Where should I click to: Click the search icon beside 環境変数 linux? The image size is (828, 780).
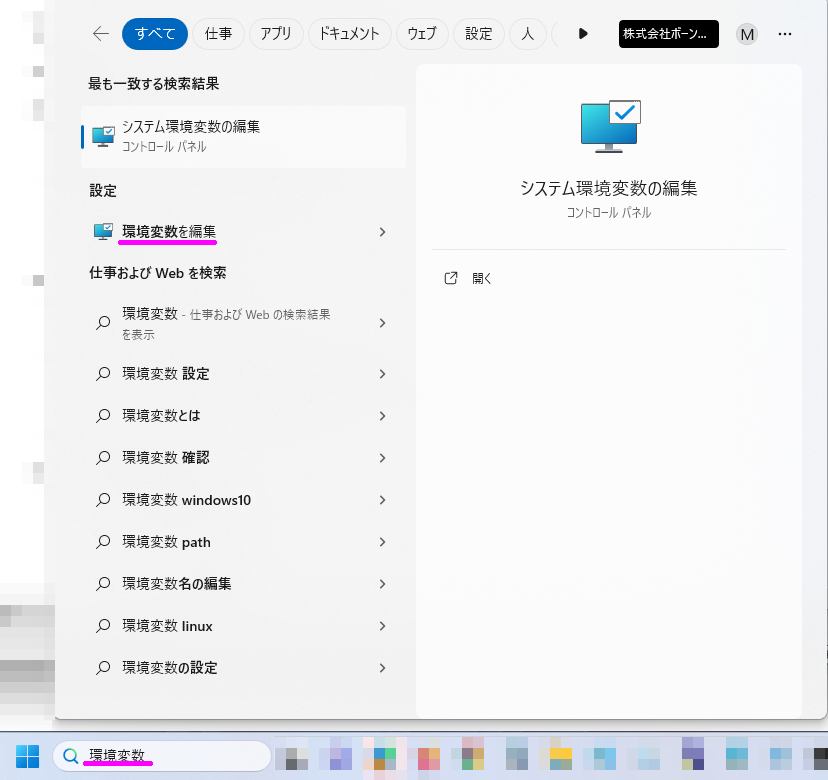(103, 626)
